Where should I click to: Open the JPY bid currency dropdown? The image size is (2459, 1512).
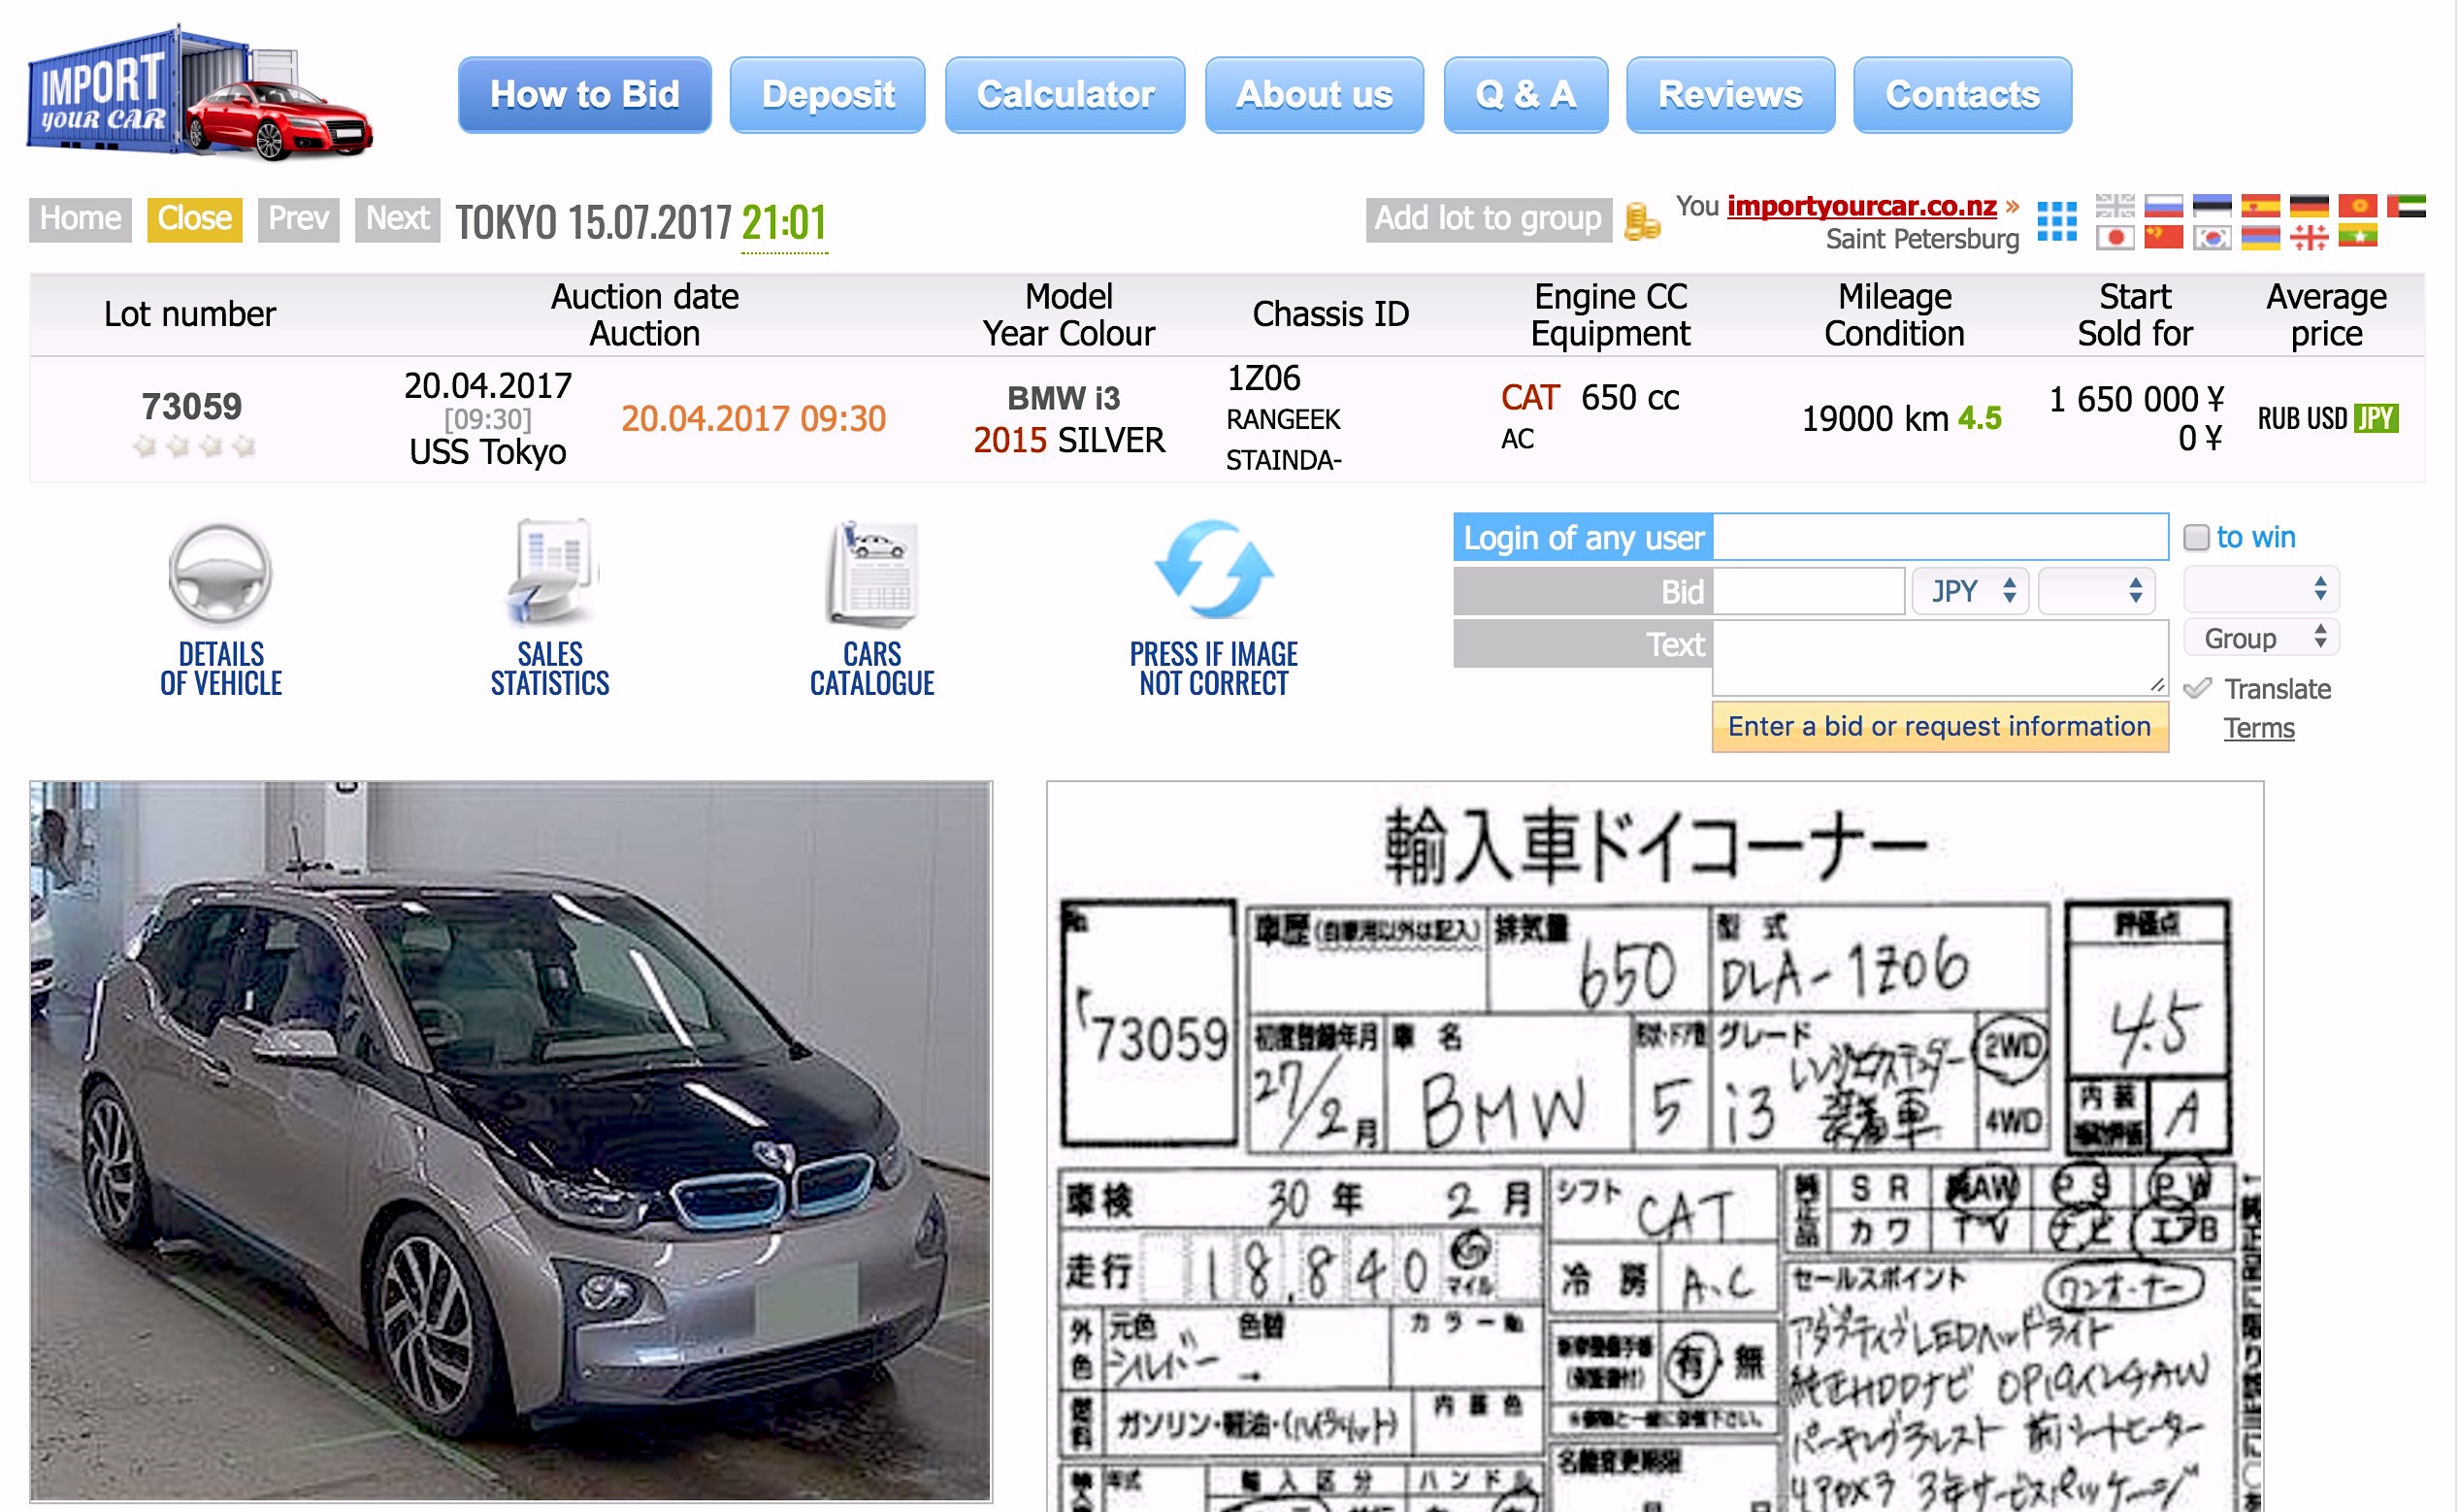click(1970, 591)
